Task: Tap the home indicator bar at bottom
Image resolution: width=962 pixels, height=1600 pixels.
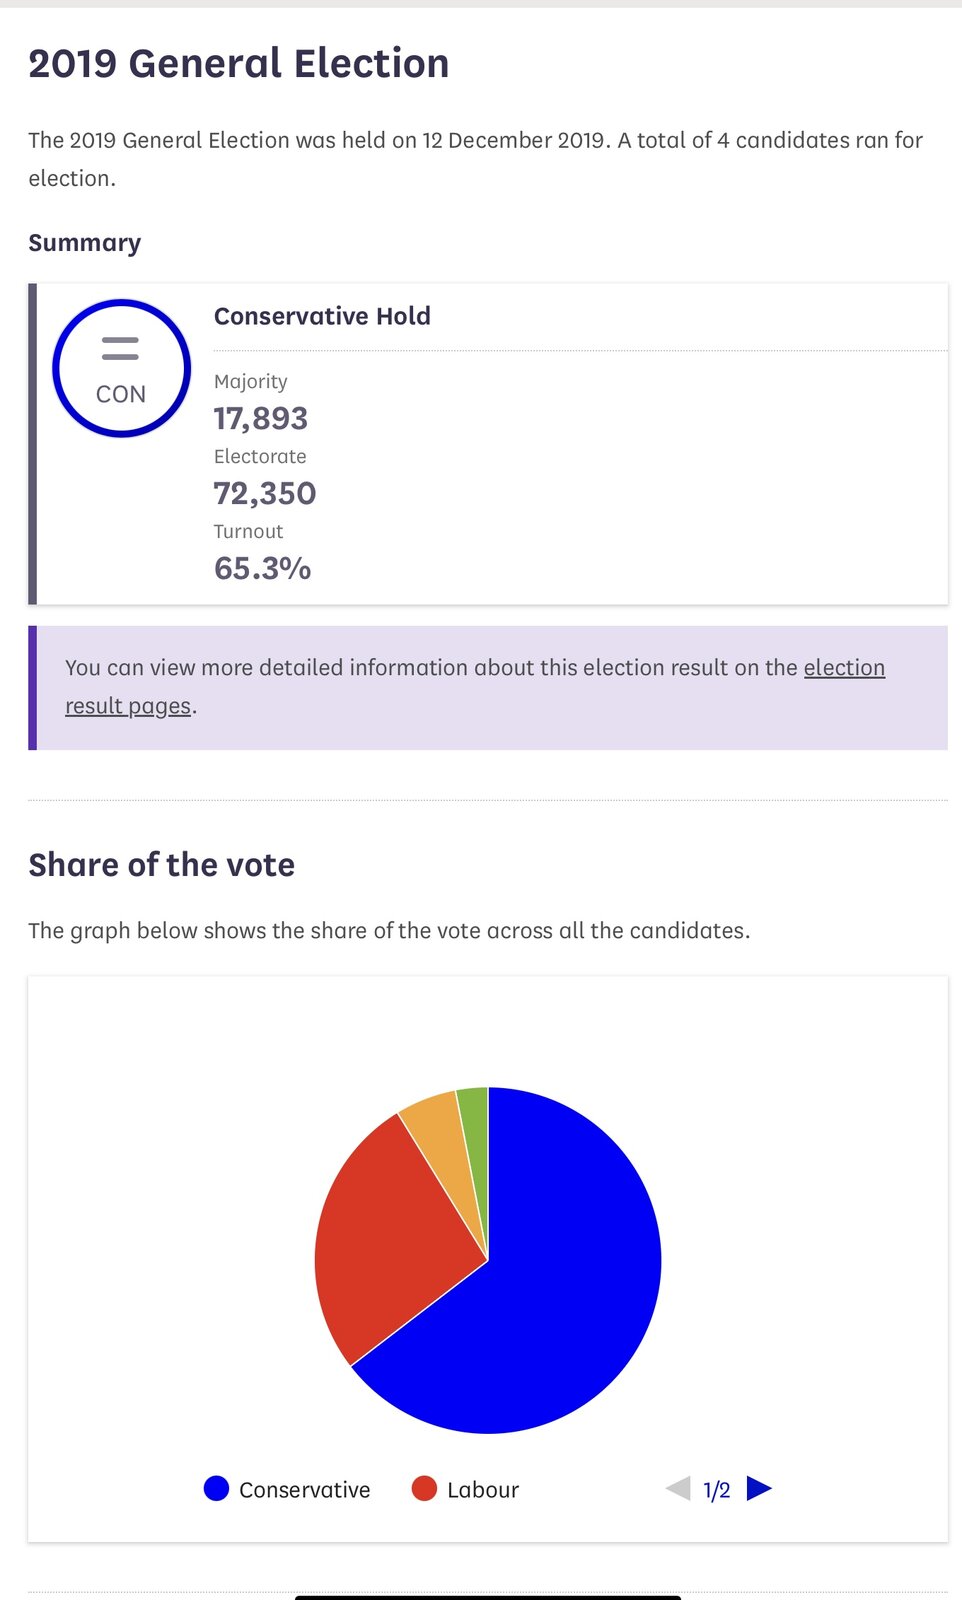Action: pos(488,1597)
